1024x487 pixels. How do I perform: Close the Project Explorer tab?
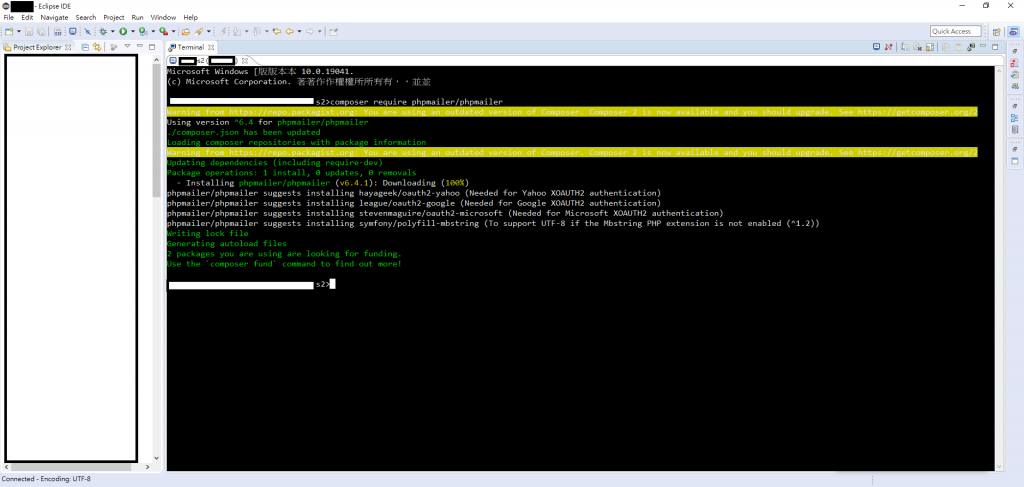click(68, 47)
